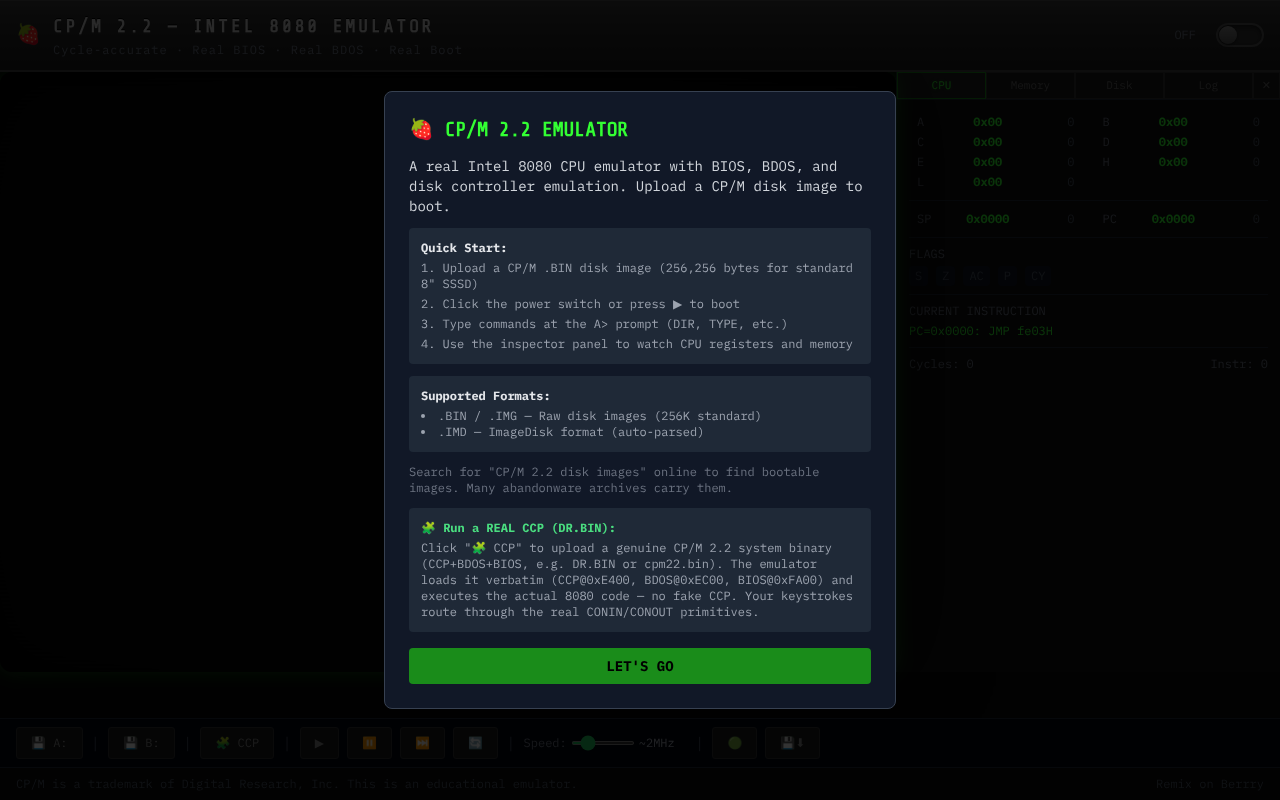Click the 'Run a REAL CCP (DR.BIN):' heading

coord(518,528)
